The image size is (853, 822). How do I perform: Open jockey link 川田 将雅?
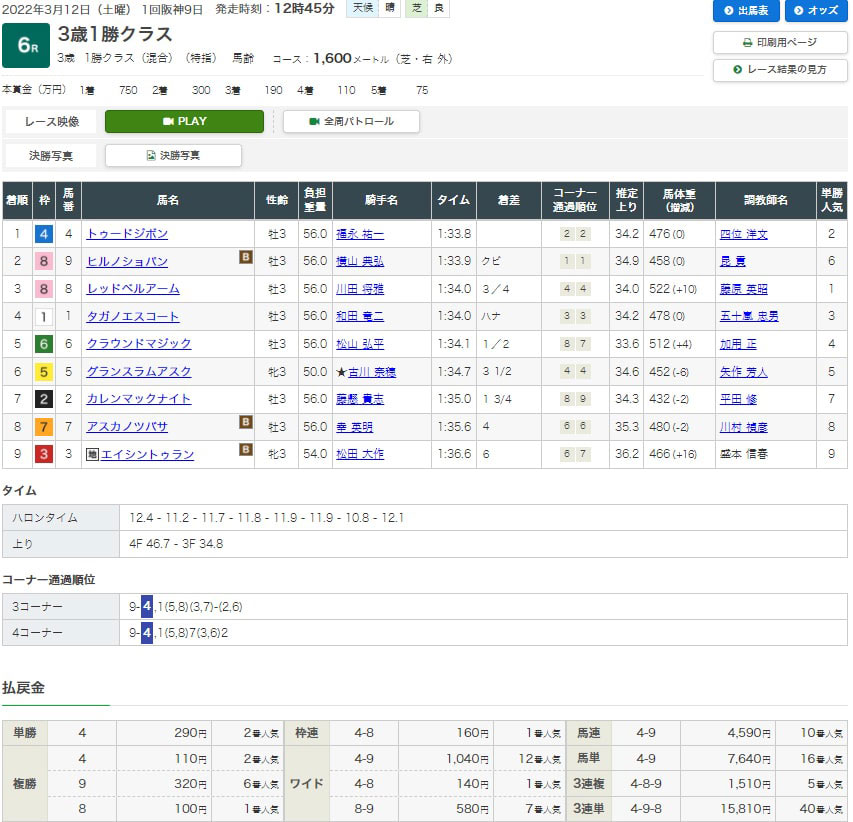tap(359, 289)
